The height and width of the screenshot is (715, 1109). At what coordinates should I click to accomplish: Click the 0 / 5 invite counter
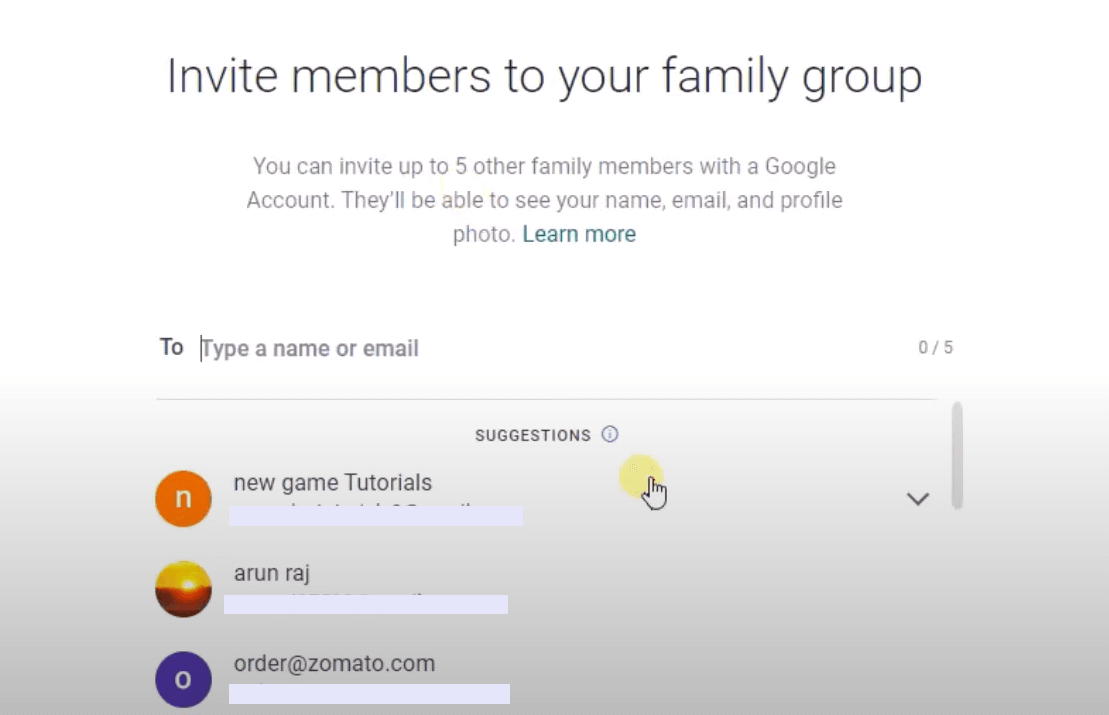935,348
